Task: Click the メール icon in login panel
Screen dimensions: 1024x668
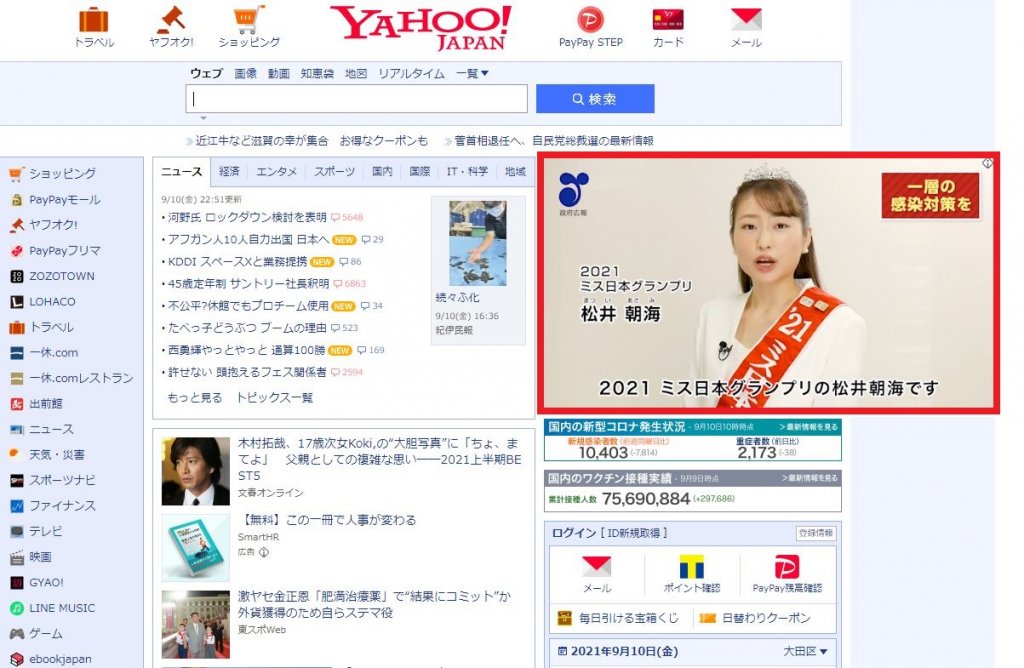Action: point(596,567)
